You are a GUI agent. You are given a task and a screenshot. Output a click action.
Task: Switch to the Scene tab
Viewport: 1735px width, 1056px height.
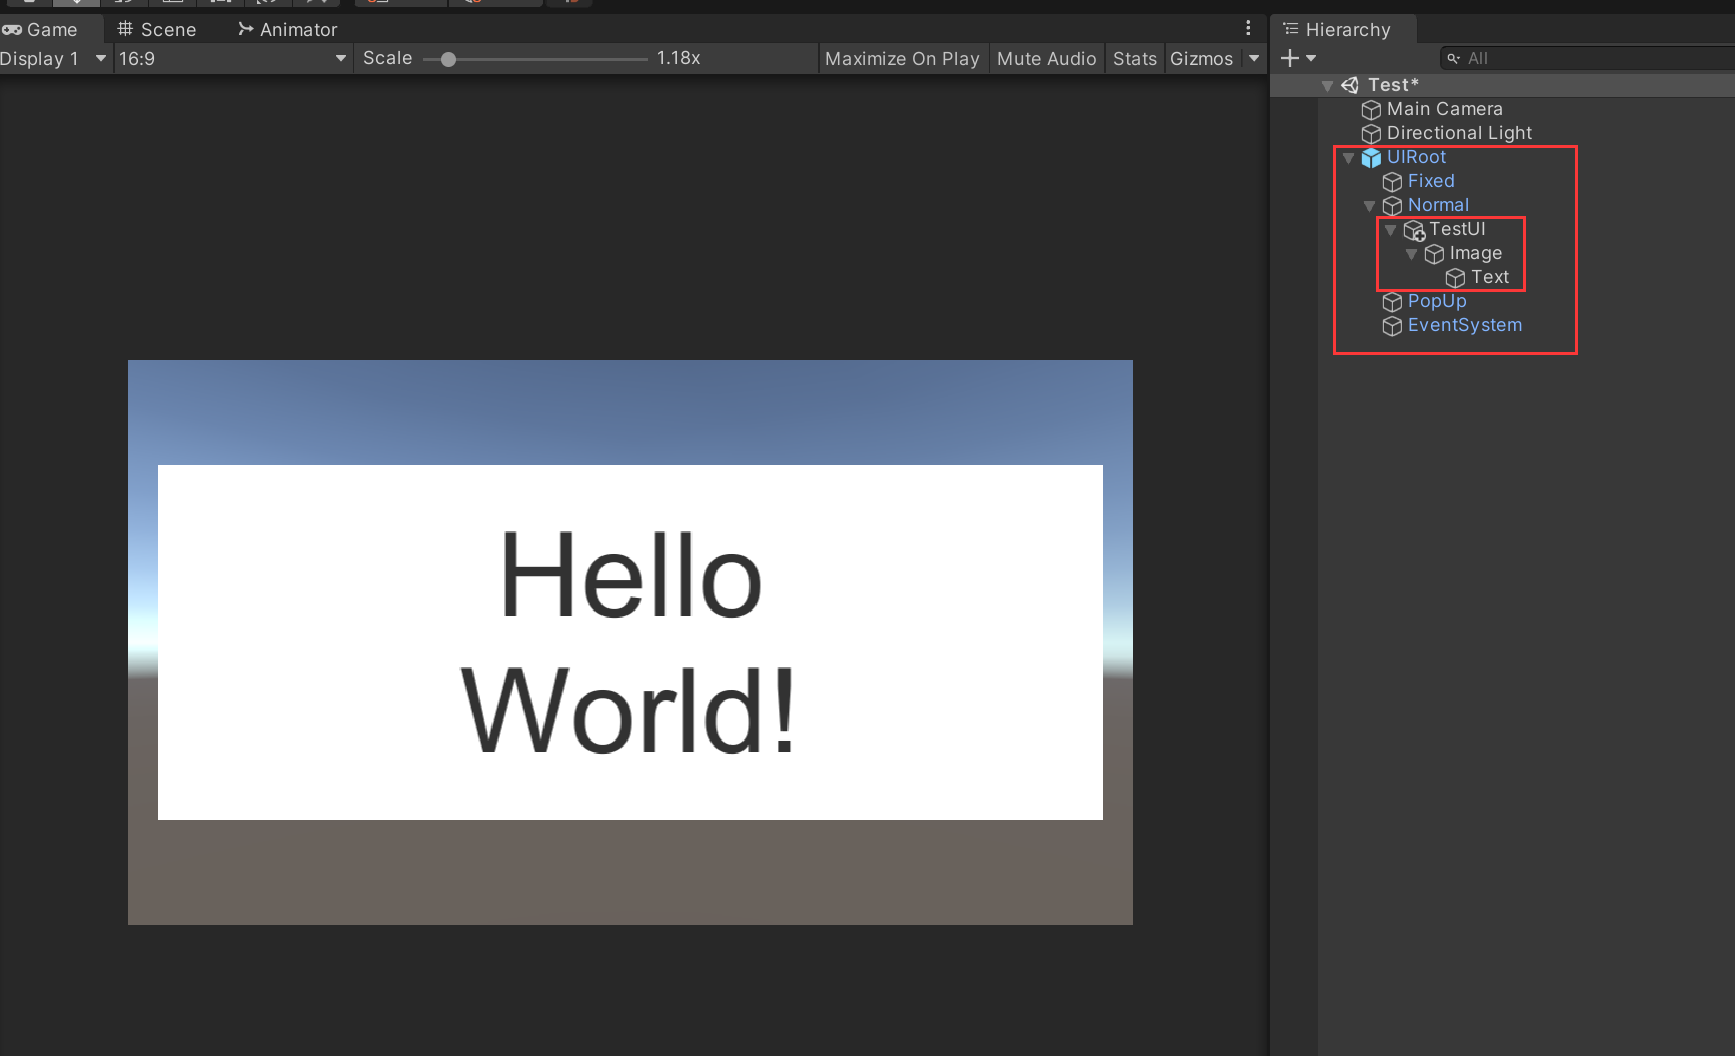157,29
